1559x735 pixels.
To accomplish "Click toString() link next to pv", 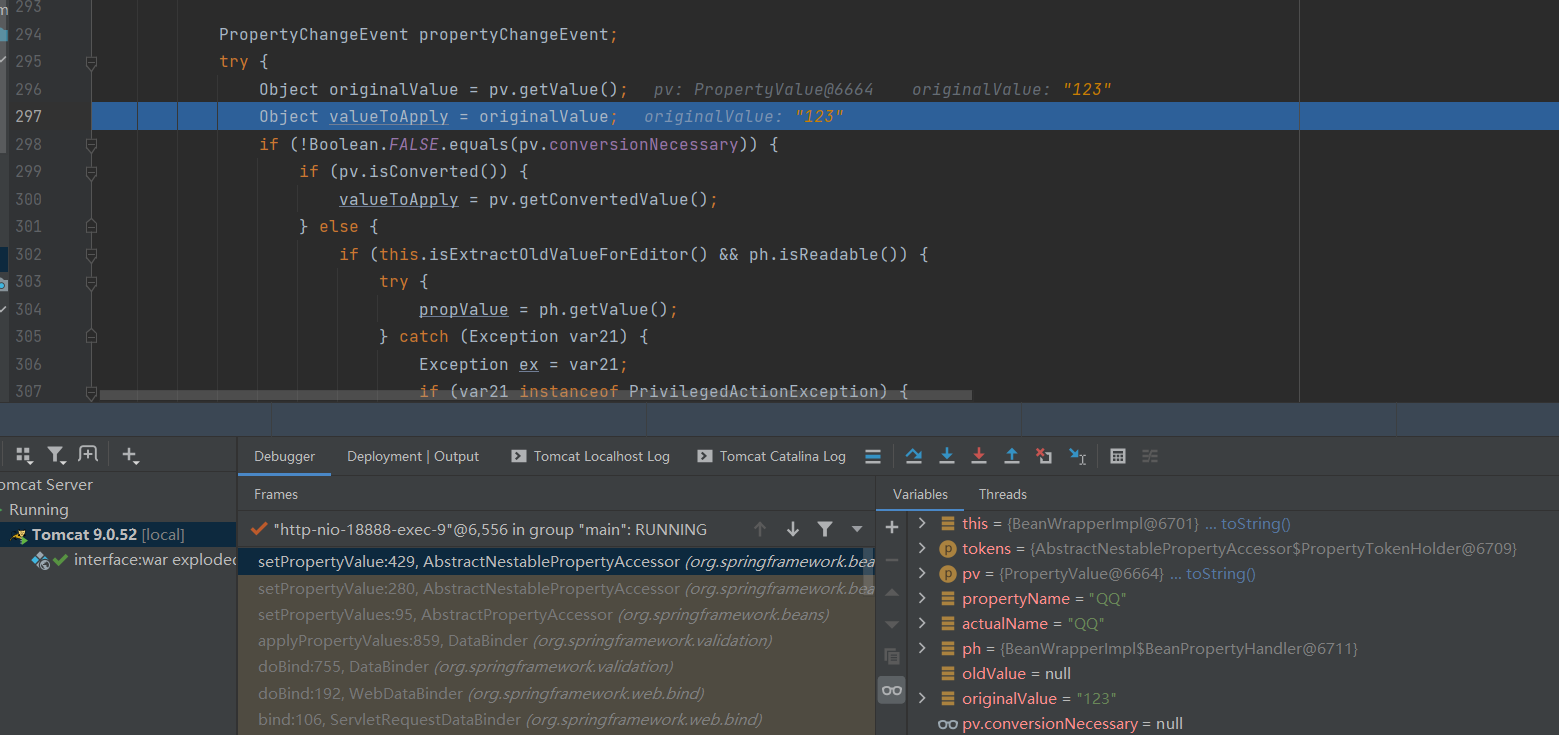I will (1220, 573).
